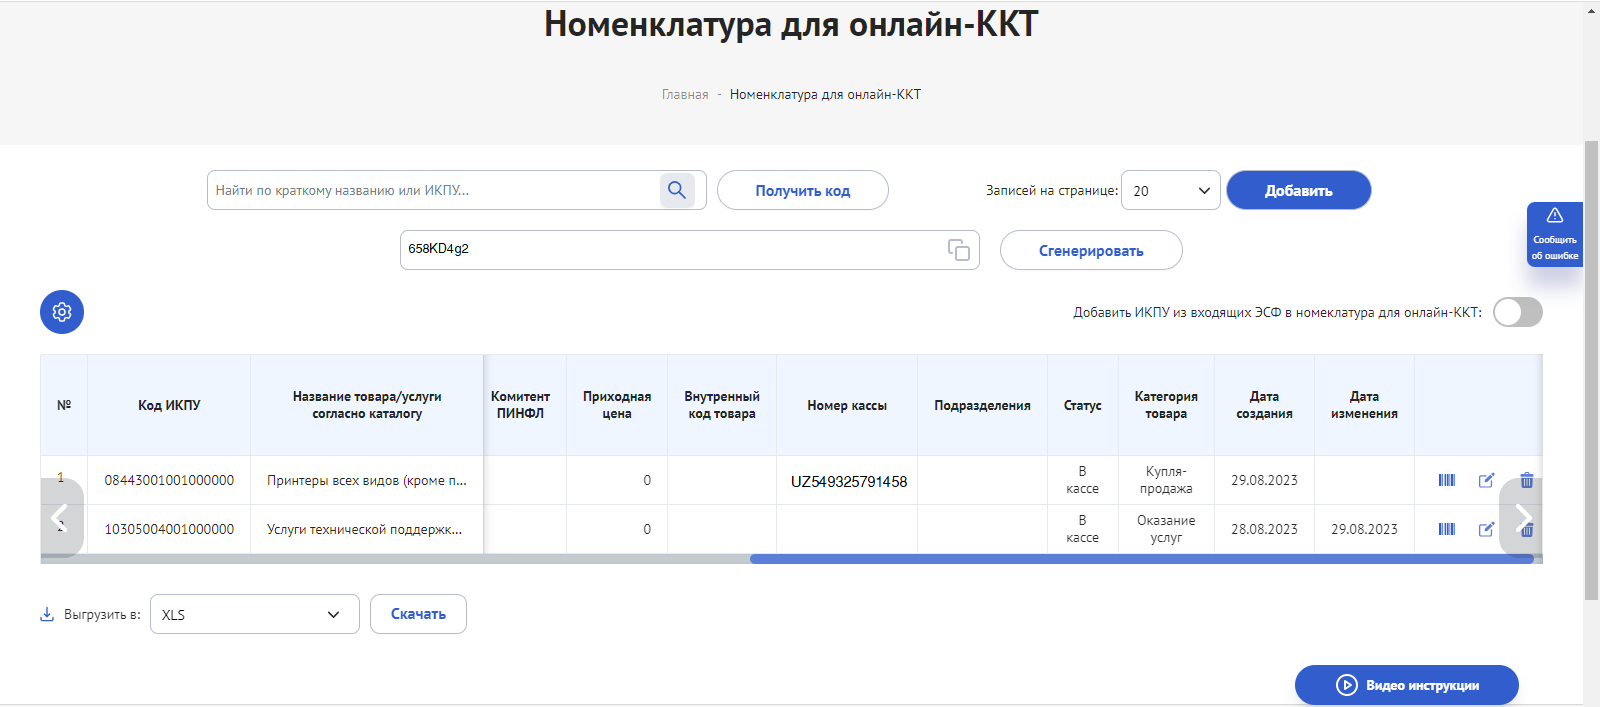Screen dimensions: 1600x707
Task: Expand the XLS export format dropdown
Action: click(x=254, y=614)
